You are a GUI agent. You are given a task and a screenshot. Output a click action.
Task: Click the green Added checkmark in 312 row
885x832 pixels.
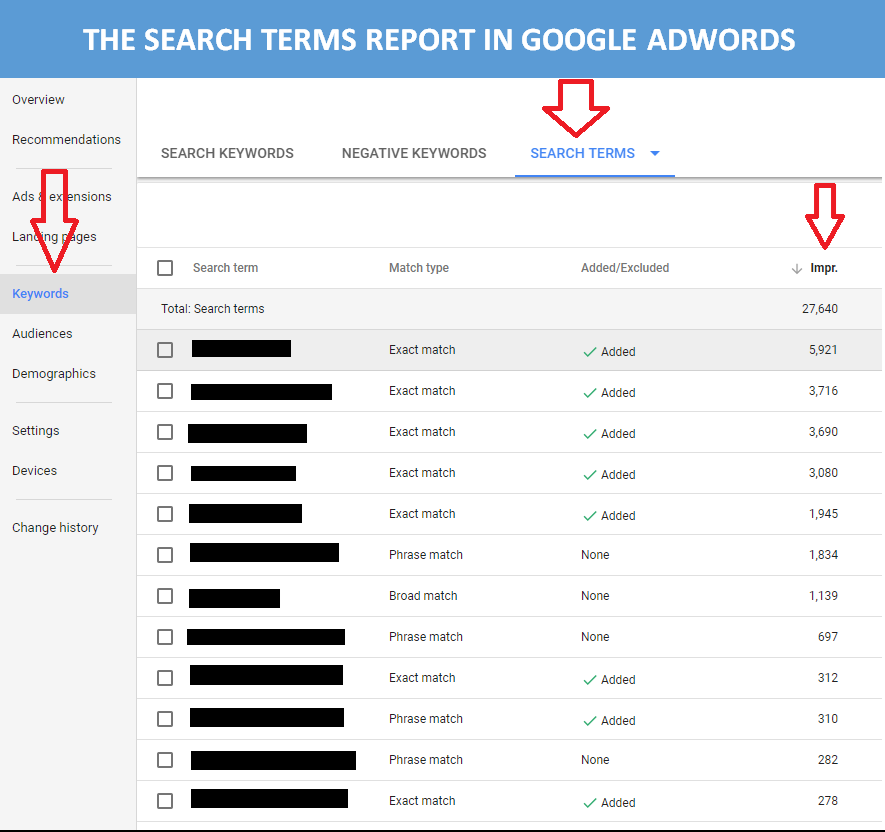[x=590, y=680]
